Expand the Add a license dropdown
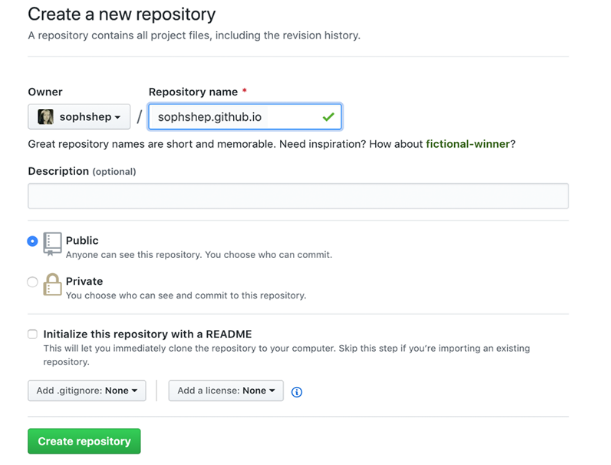The height and width of the screenshot is (465, 611). [x=226, y=391]
